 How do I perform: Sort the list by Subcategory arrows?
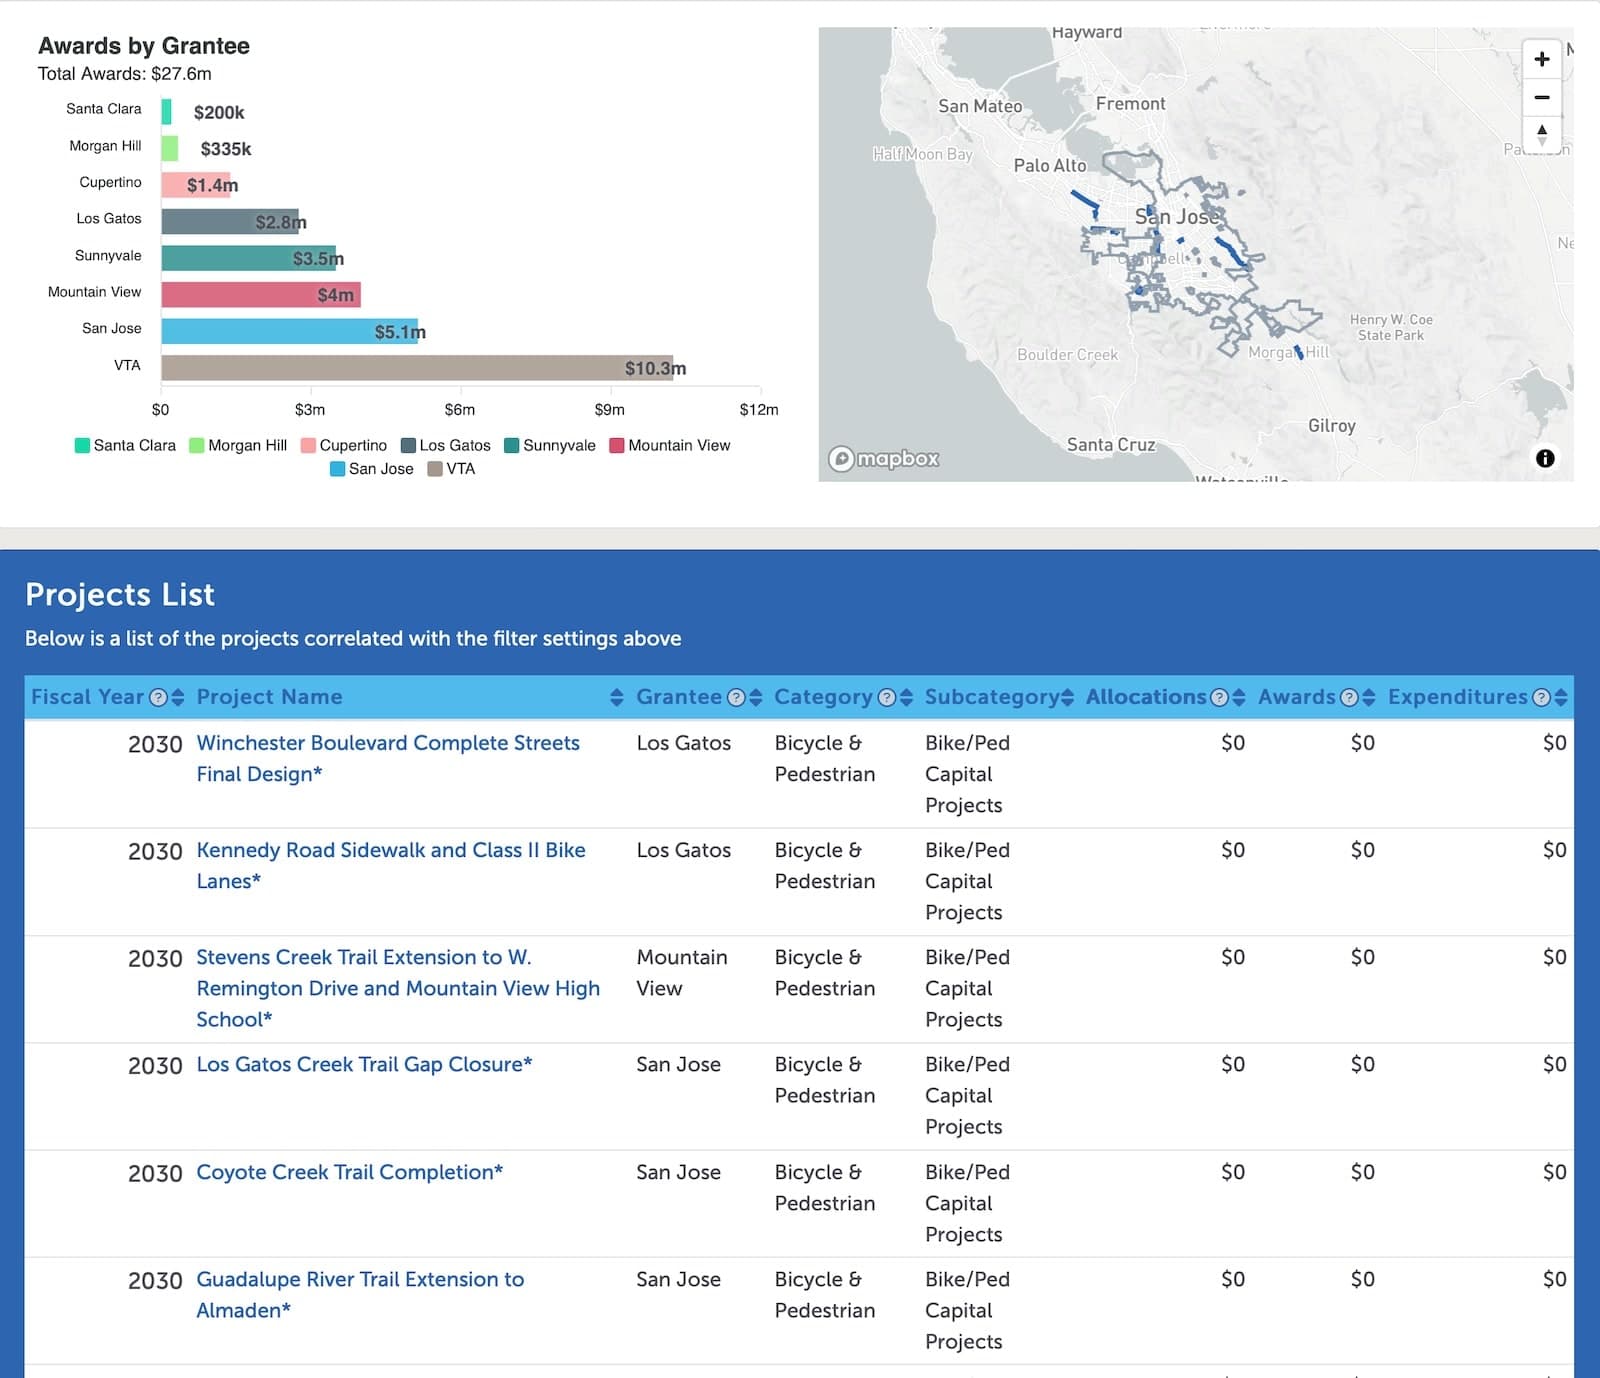coord(1068,697)
